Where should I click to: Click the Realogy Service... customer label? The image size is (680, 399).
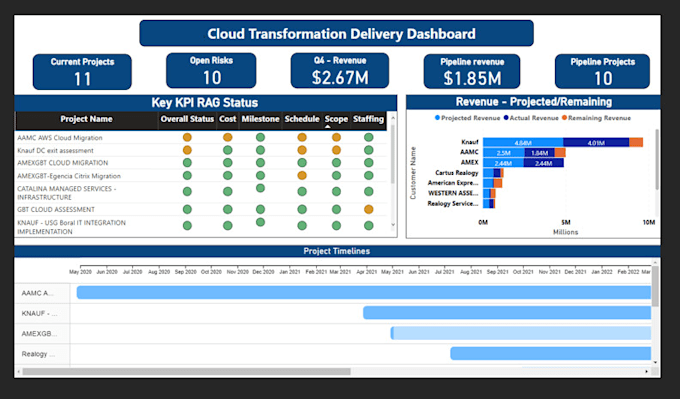(453, 203)
